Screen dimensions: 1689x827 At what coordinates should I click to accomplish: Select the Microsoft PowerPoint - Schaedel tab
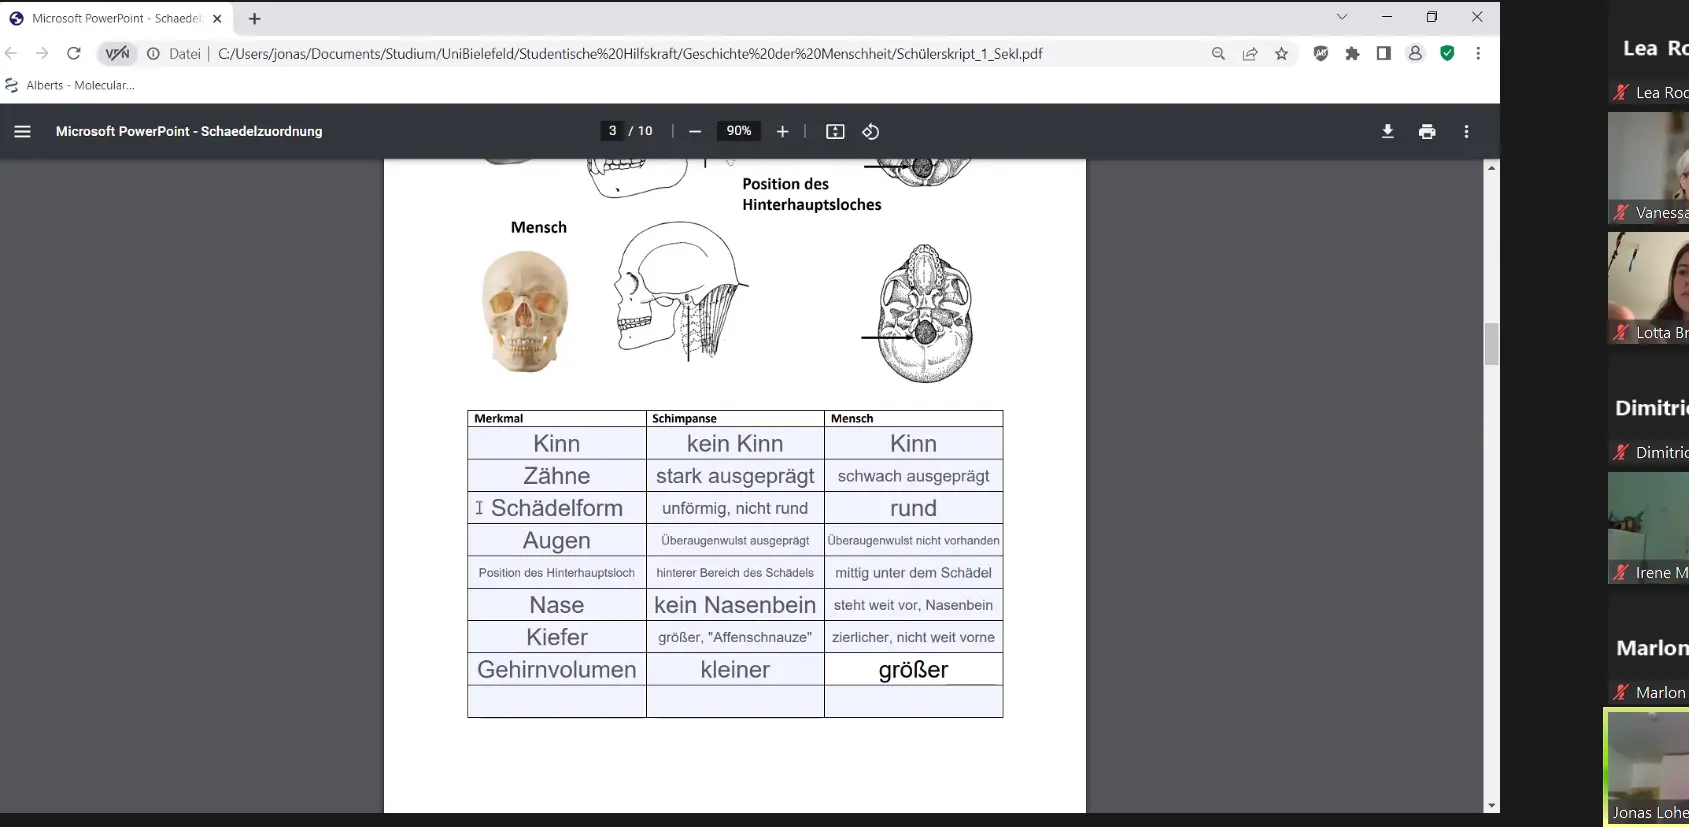(115, 18)
